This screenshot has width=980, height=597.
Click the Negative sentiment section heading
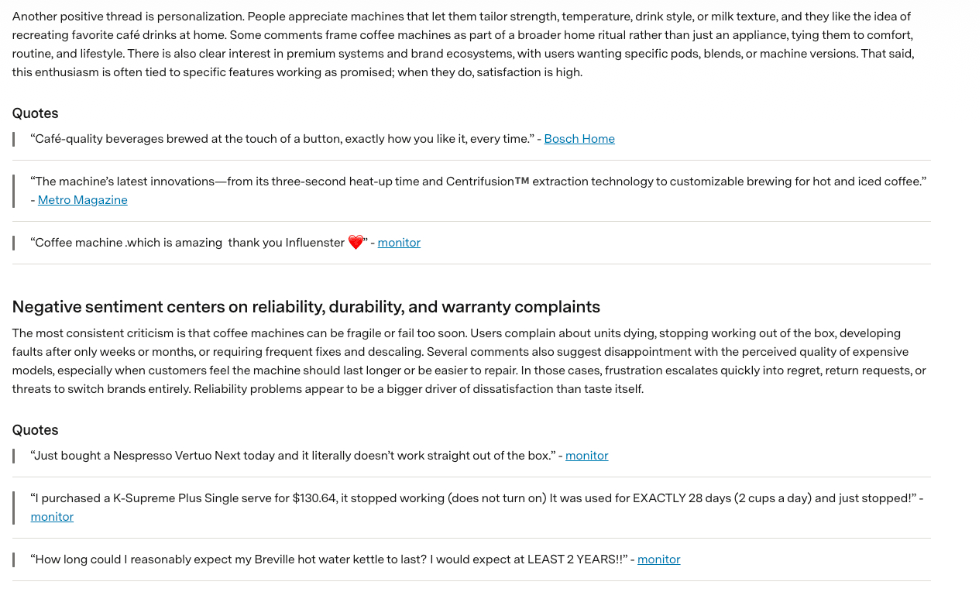(306, 307)
